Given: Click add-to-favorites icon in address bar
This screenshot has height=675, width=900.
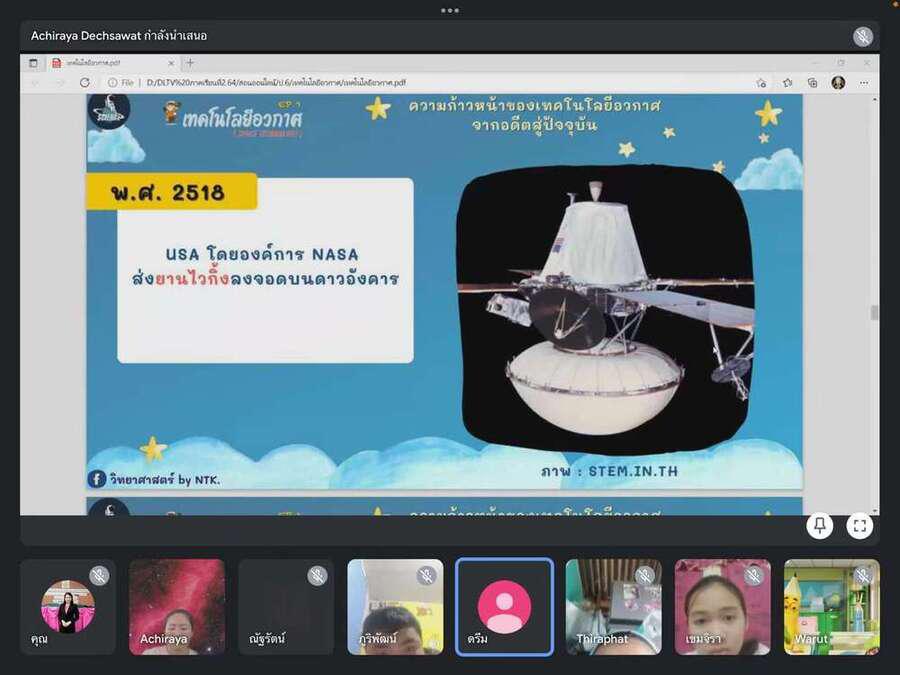Looking at the screenshot, I should coord(761,83).
